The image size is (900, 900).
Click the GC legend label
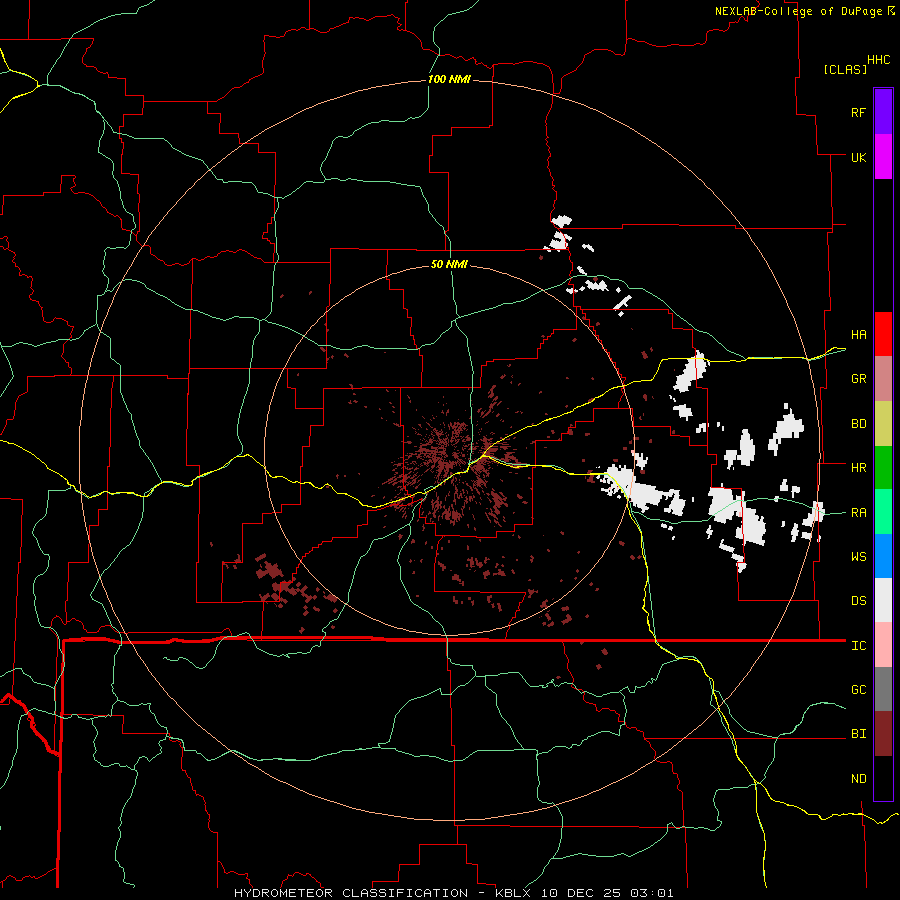858,690
